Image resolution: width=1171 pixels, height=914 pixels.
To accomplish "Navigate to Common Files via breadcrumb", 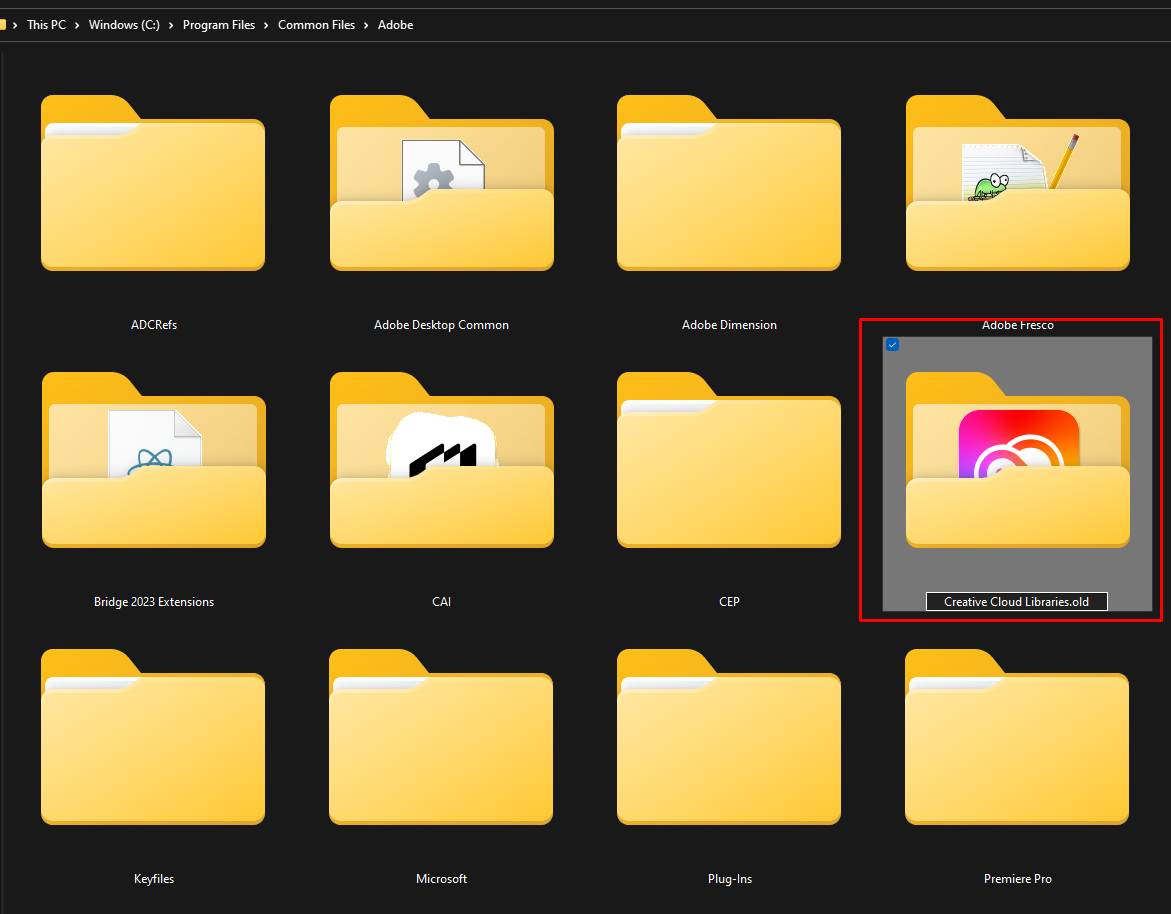I will pos(316,24).
